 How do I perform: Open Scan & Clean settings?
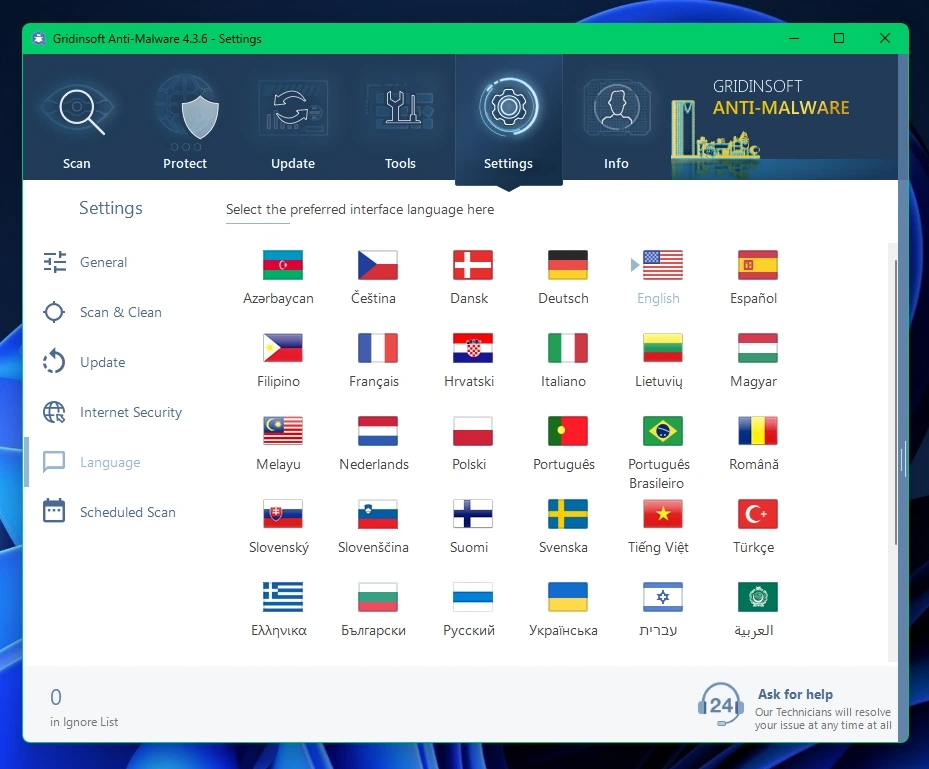click(102, 312)
